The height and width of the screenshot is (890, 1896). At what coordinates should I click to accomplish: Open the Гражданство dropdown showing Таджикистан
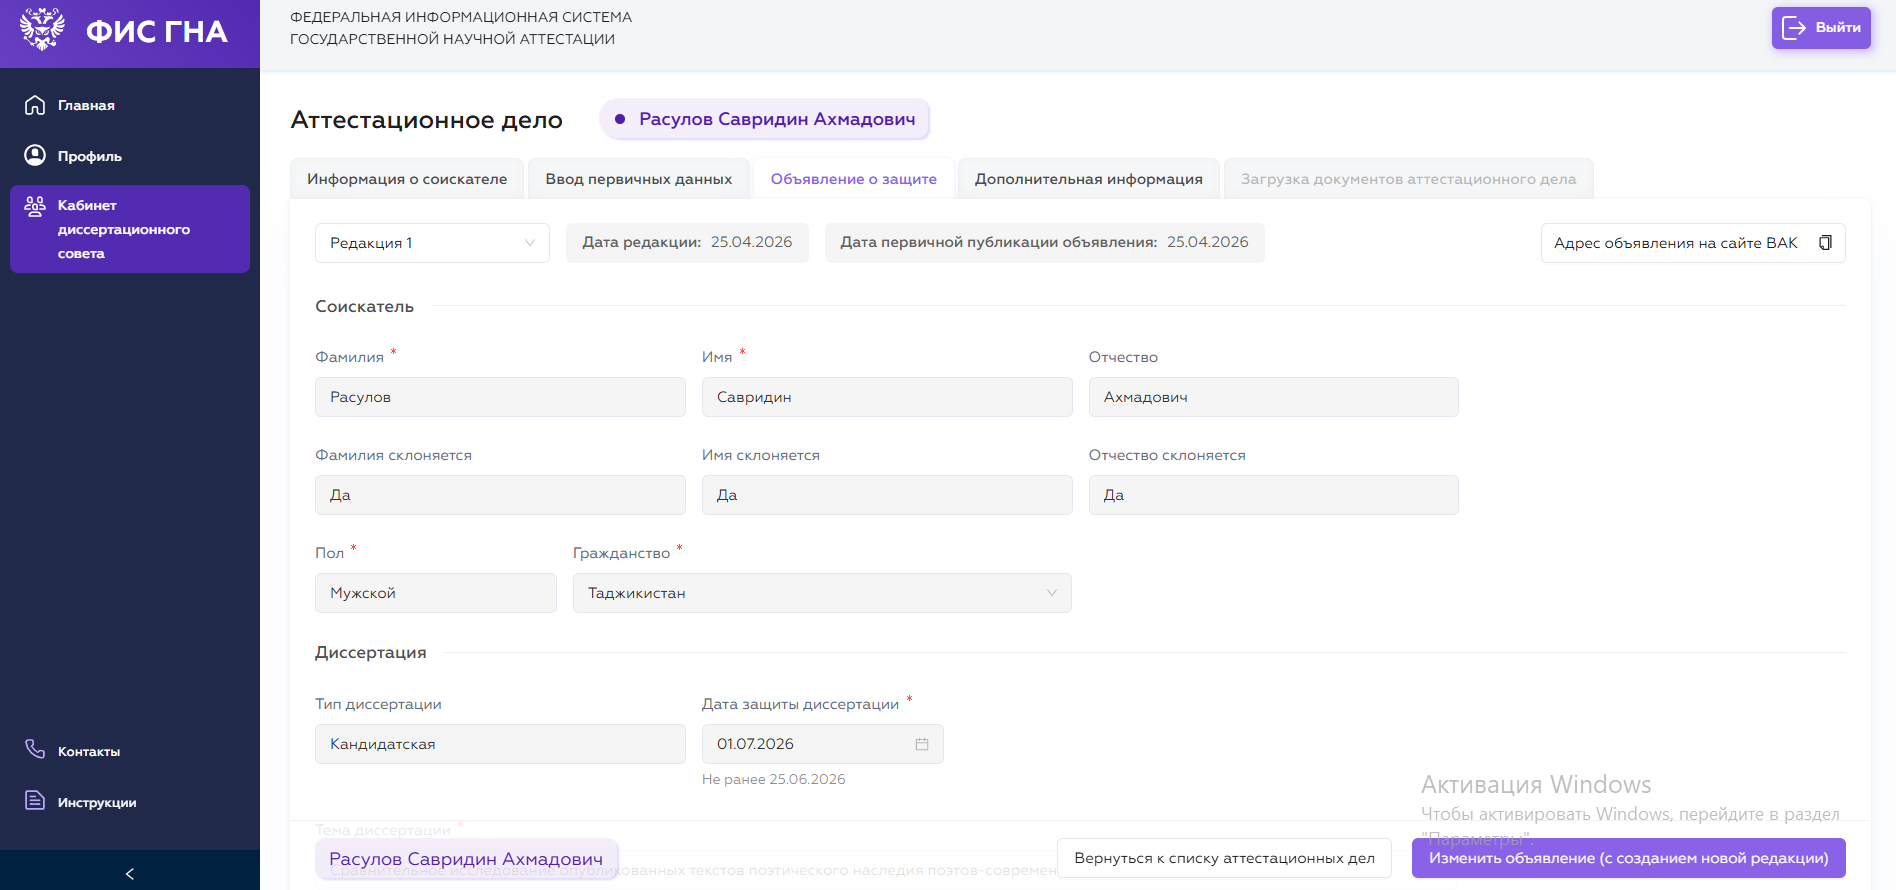coord(822,593)
